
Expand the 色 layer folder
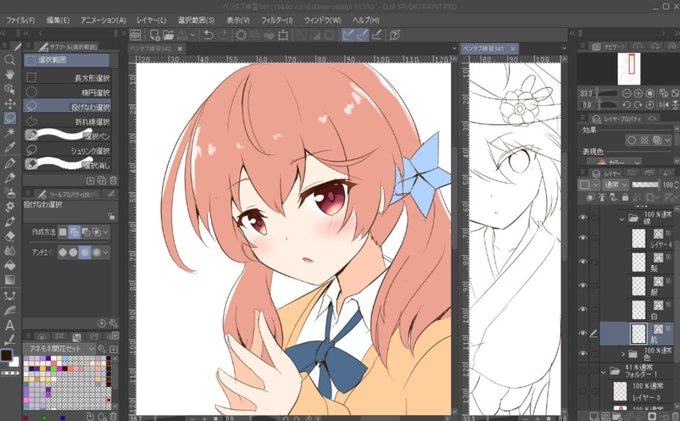coord(623,354)
